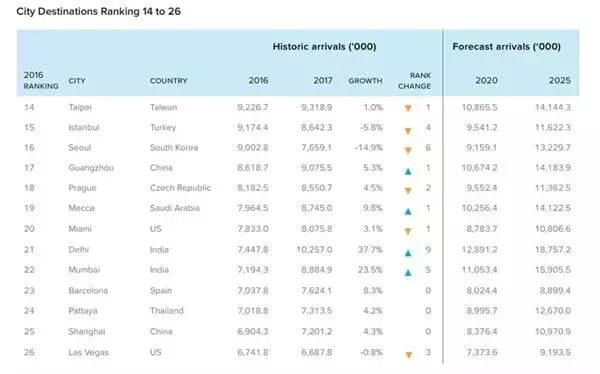600x374 pixels.
Task: Click the 2025 forecast column header
Action: tap(559, 80)
